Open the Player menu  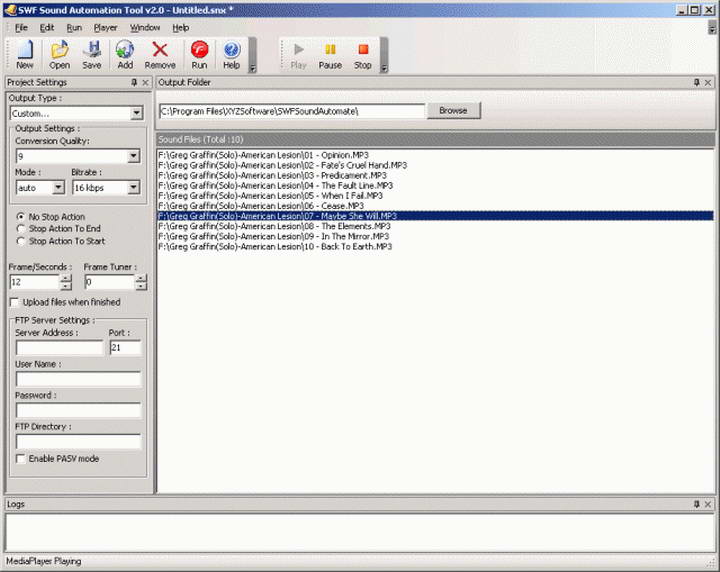[106, 28]
